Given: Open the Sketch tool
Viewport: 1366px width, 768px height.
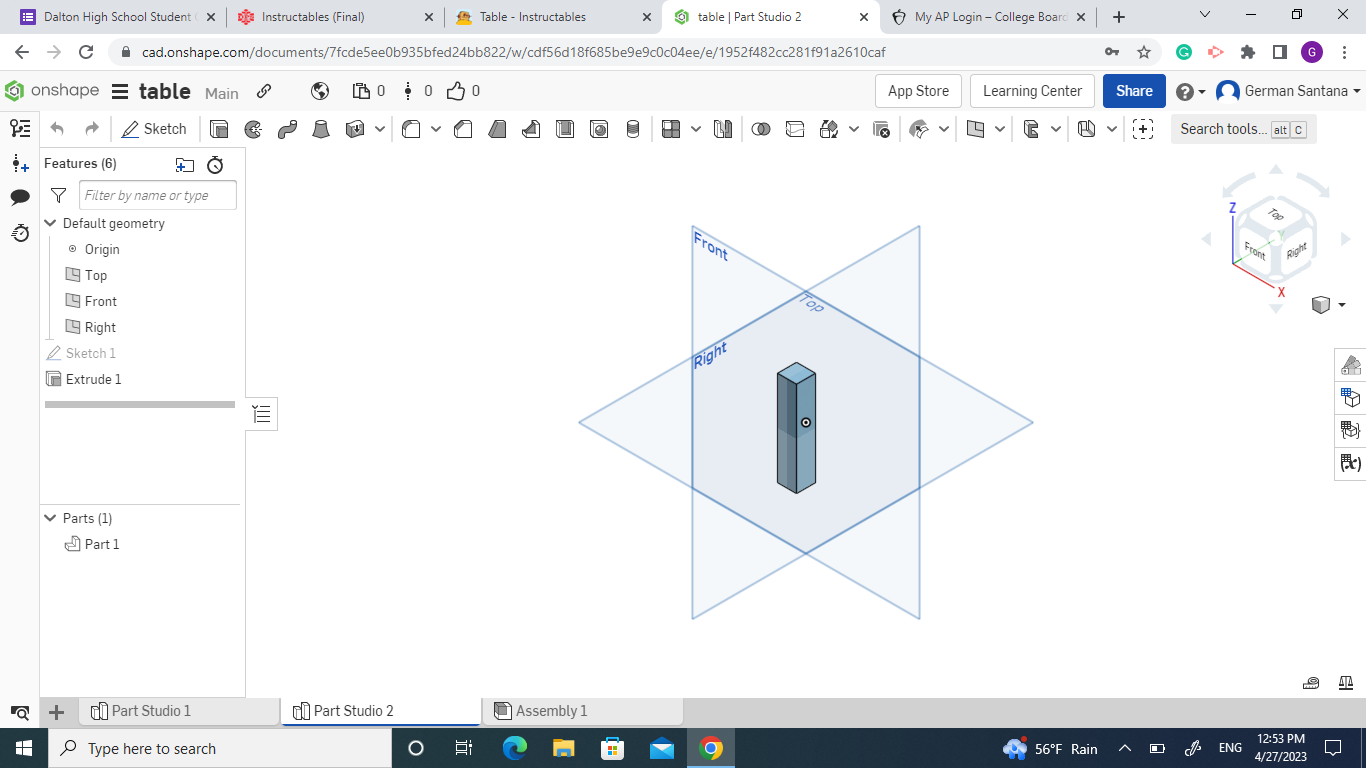Looking at the screenshot, I should 155,128.
